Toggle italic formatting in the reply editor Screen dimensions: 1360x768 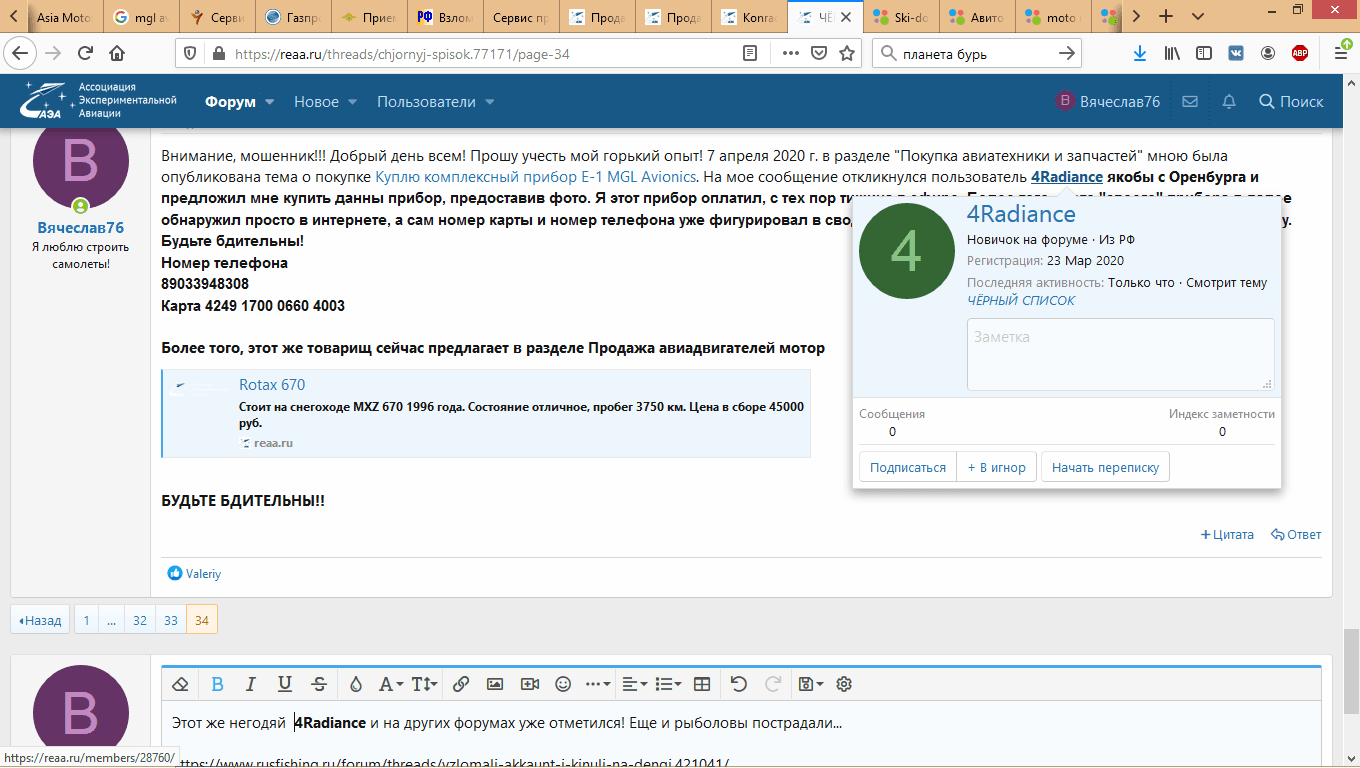[251, 684]
